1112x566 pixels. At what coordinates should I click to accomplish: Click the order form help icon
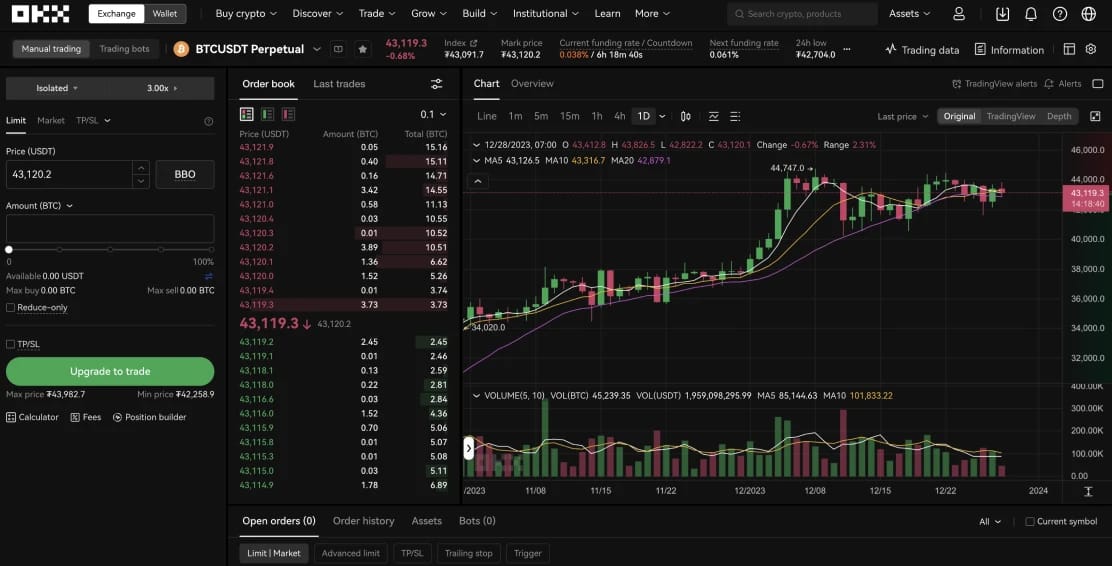pos(208,121)
